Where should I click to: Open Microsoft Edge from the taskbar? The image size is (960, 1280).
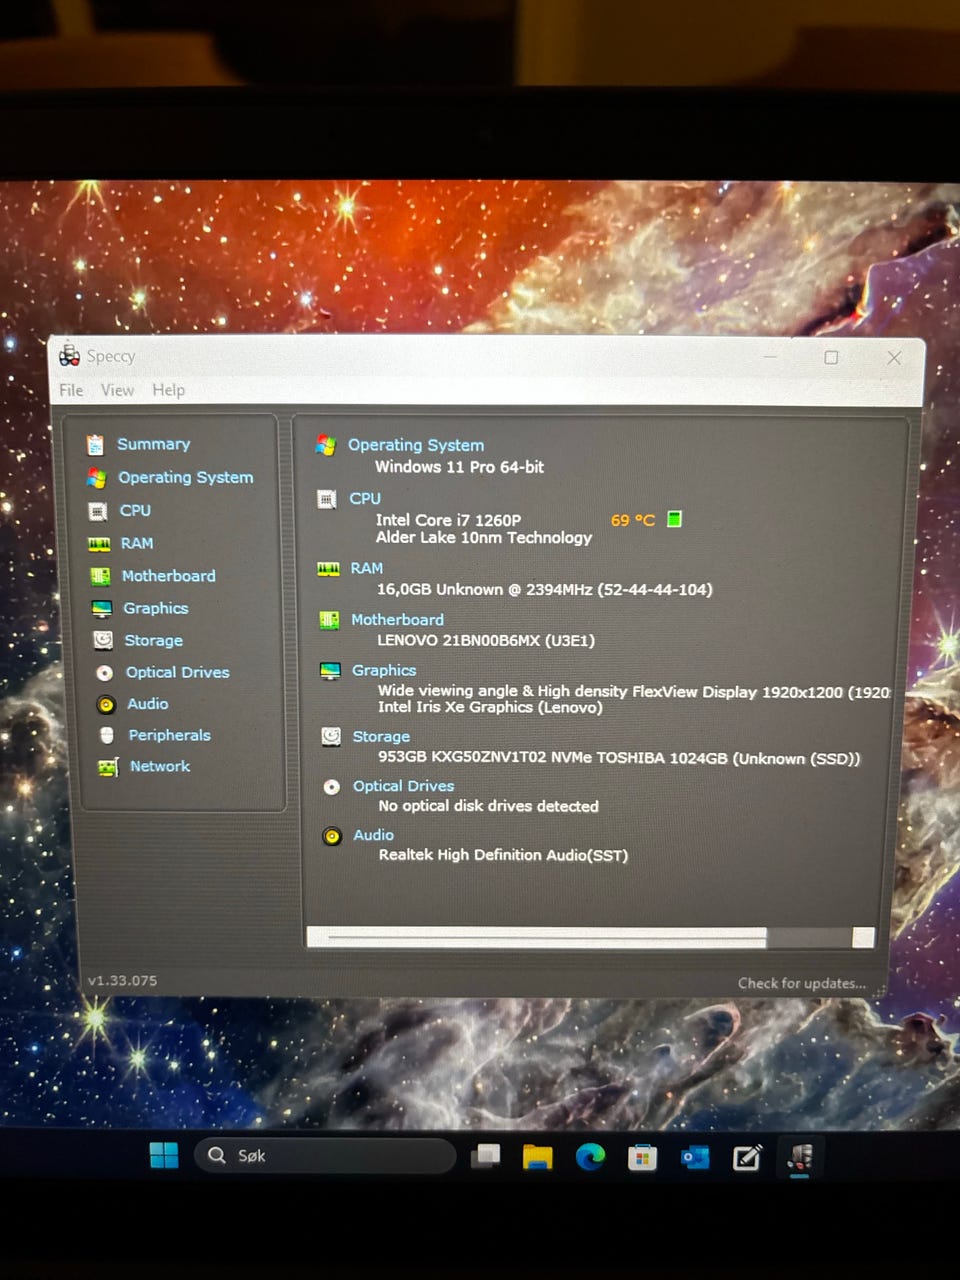(x=590, y=1157)
